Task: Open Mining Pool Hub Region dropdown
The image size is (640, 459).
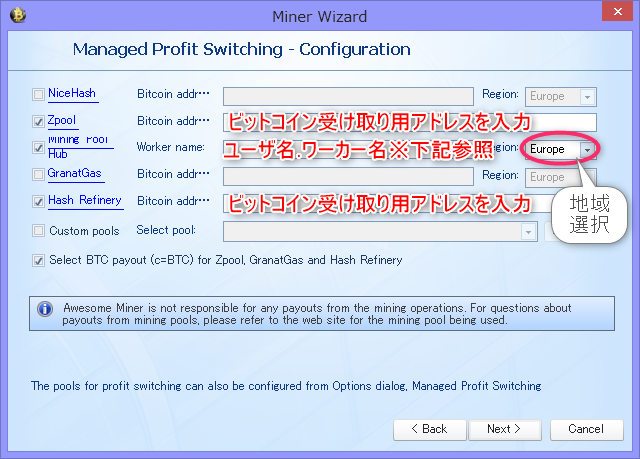Action: click(587, 150)
